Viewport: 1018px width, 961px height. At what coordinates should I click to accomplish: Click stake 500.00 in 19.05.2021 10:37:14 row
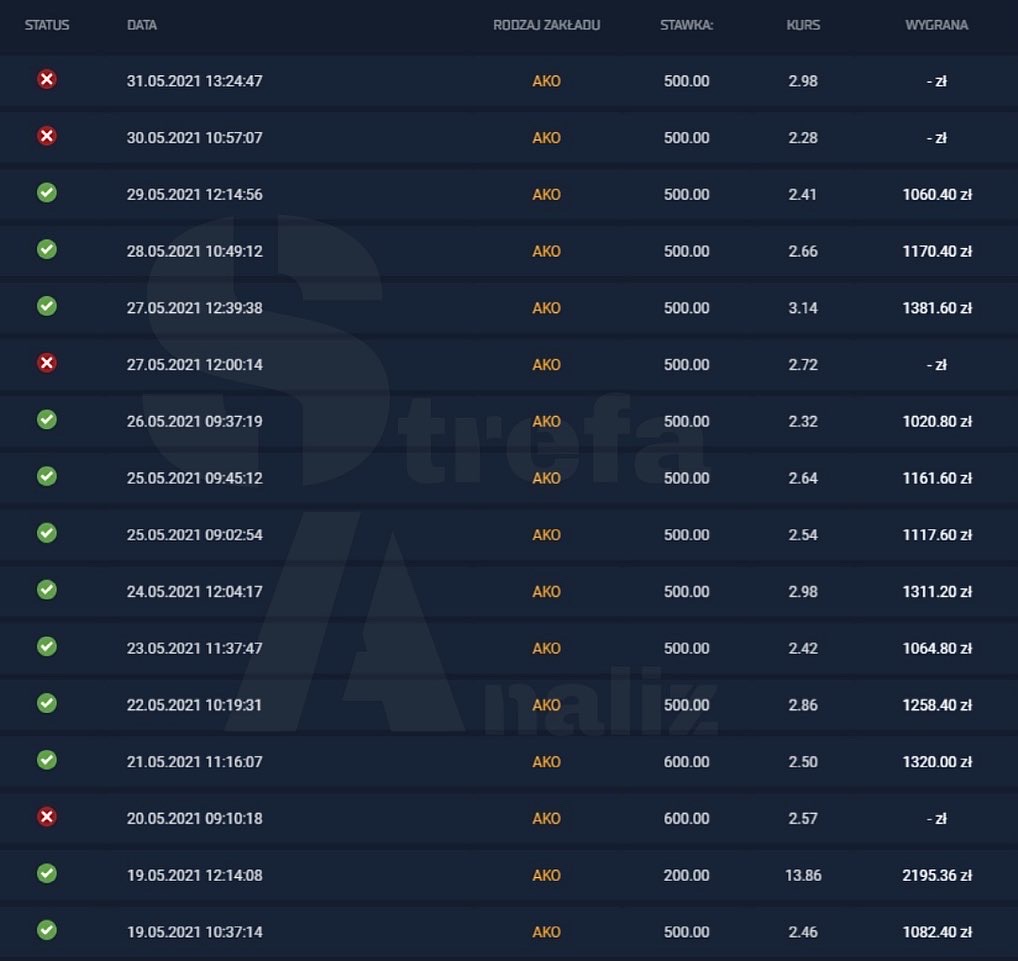pyautogui.click(x=686, y=932)
